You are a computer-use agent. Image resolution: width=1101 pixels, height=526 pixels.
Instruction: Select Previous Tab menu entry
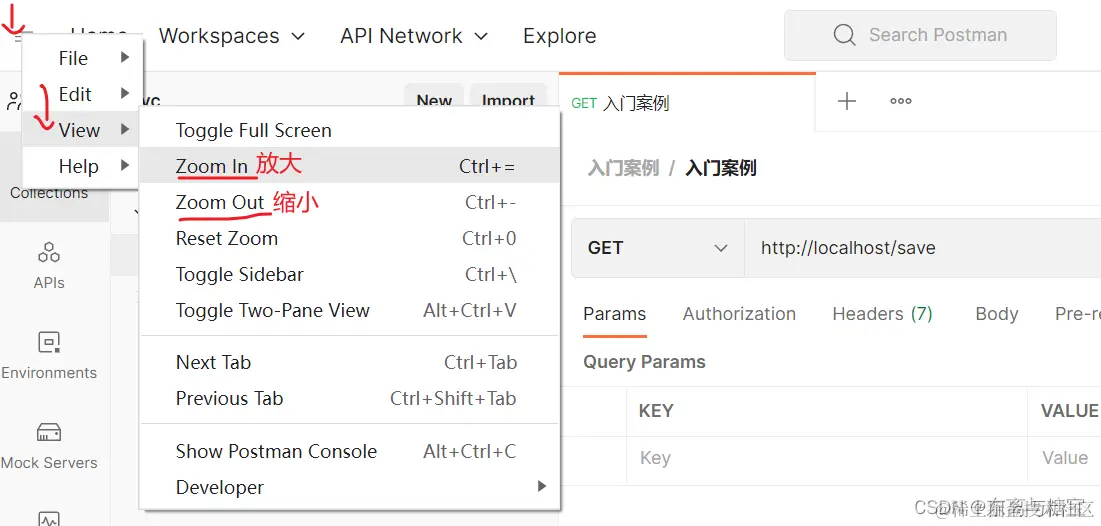[350, 398]
